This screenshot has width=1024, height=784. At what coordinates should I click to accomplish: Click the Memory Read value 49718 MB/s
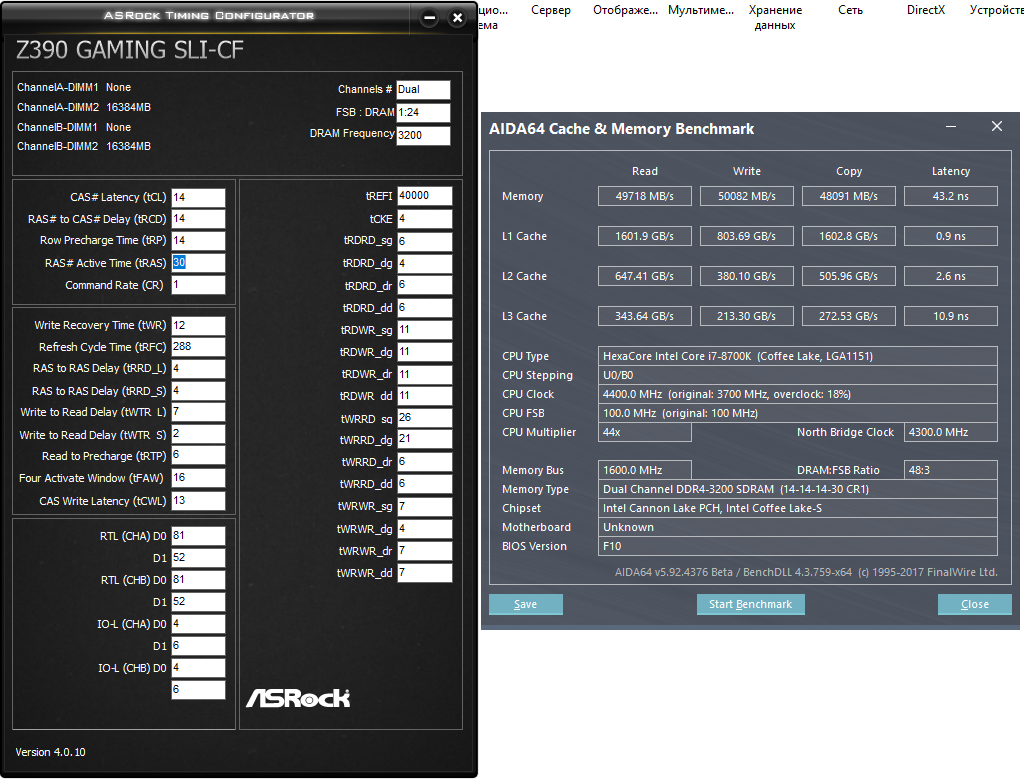pyautogui.click(x=645, y=196)
